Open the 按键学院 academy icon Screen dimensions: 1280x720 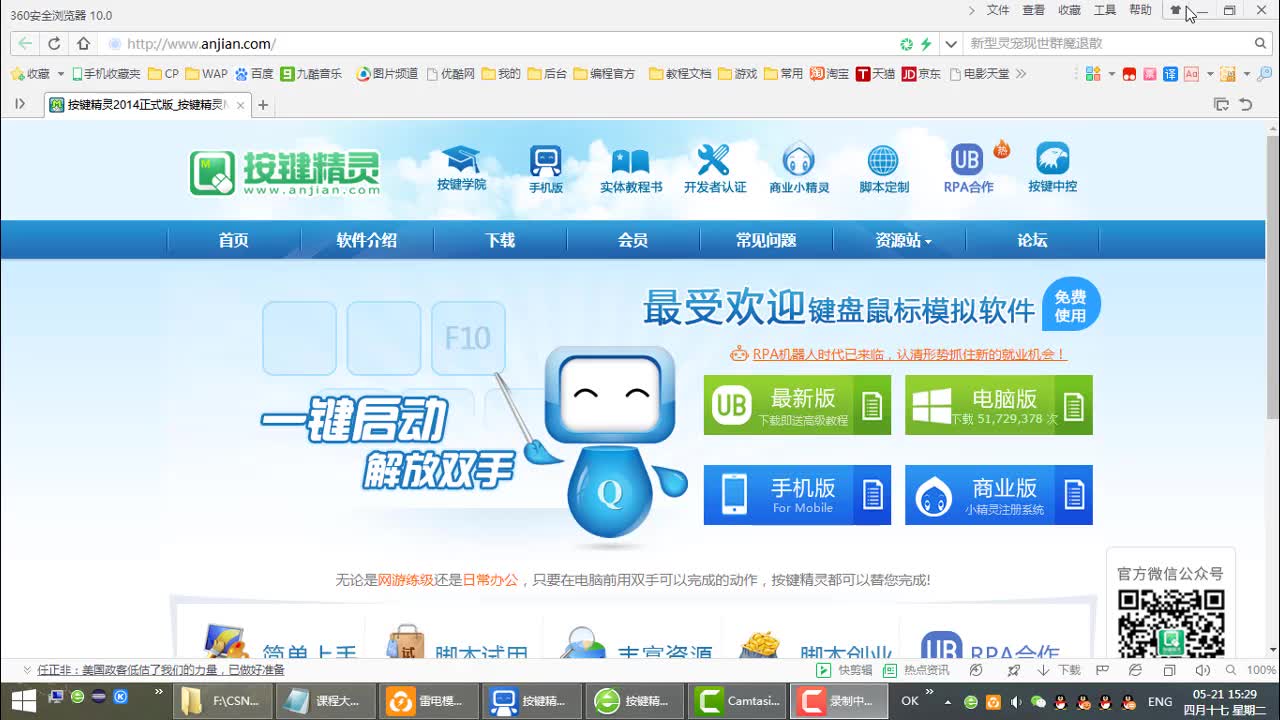461,168
